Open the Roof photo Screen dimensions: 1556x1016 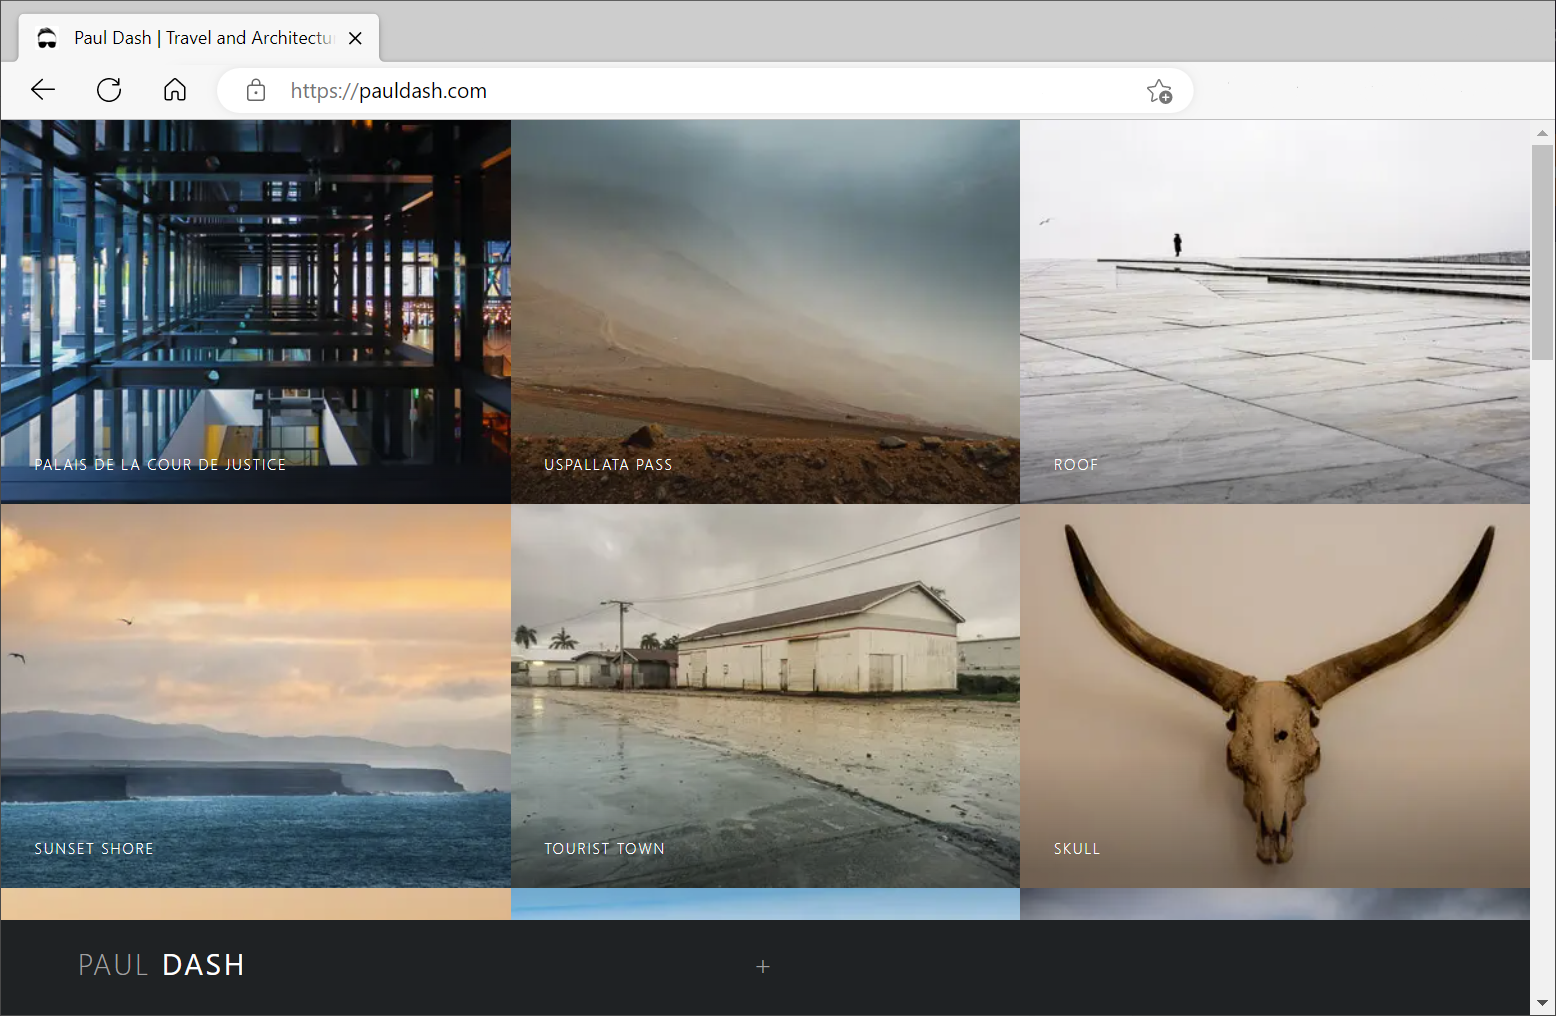click(1274, 311)
